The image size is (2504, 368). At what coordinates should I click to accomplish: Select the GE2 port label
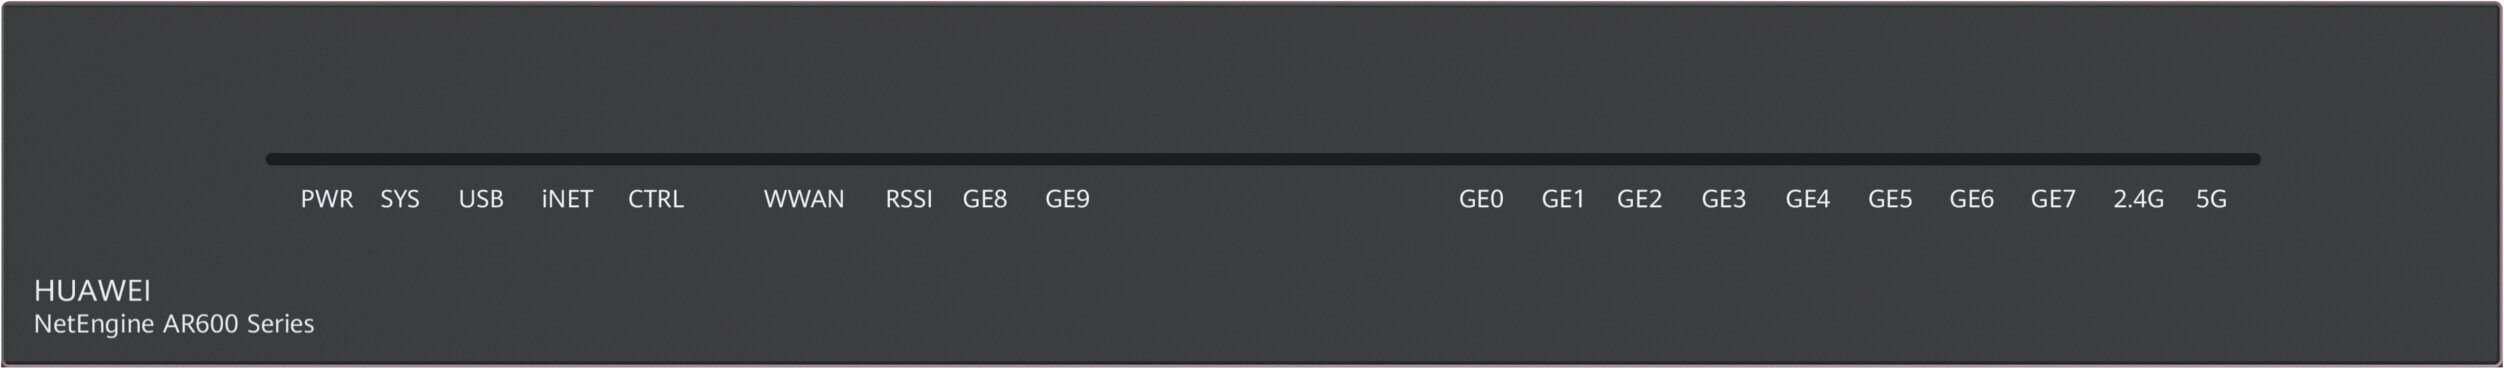1640,199
